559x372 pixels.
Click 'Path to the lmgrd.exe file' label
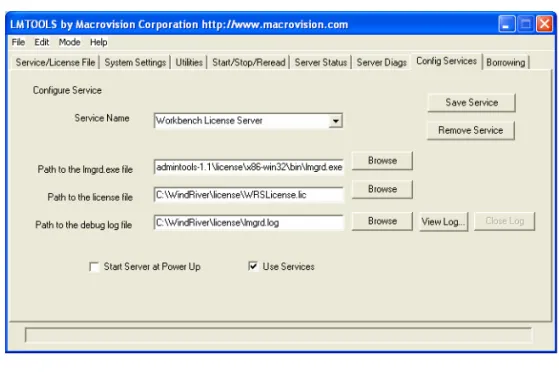point(85,169)
